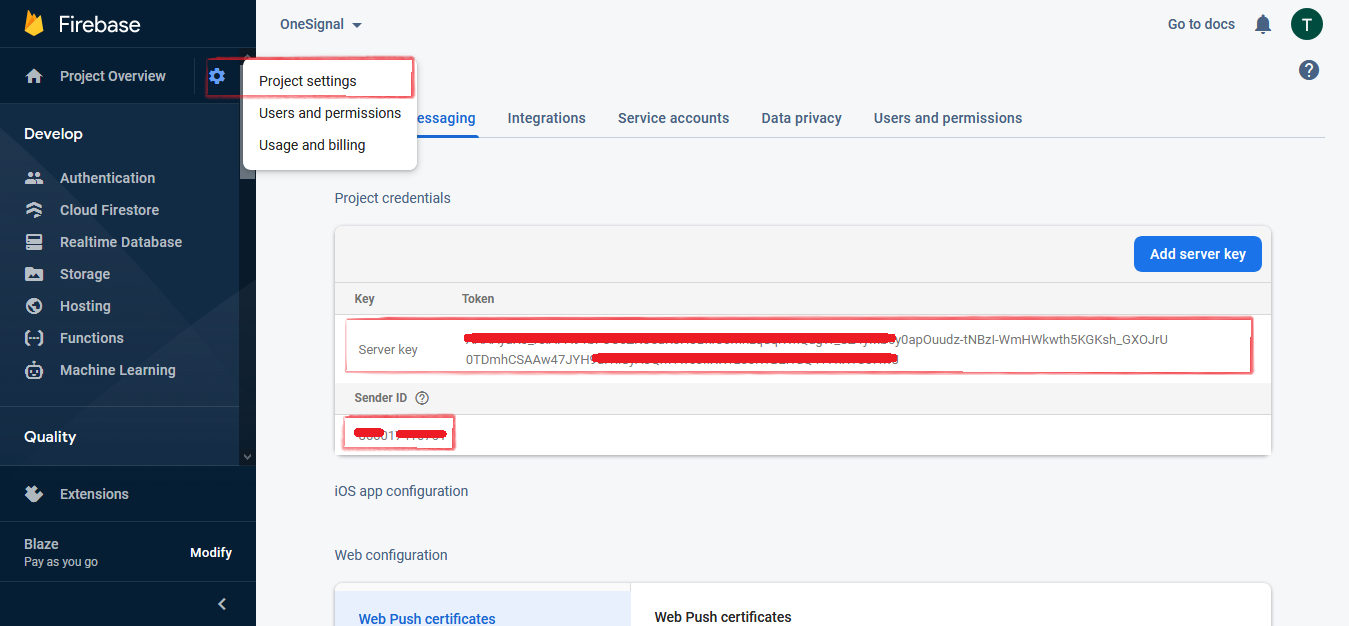Open Extensions in sidebar
The width and height of the screenshot is (1349, 626).
click(x=94, y=494)
